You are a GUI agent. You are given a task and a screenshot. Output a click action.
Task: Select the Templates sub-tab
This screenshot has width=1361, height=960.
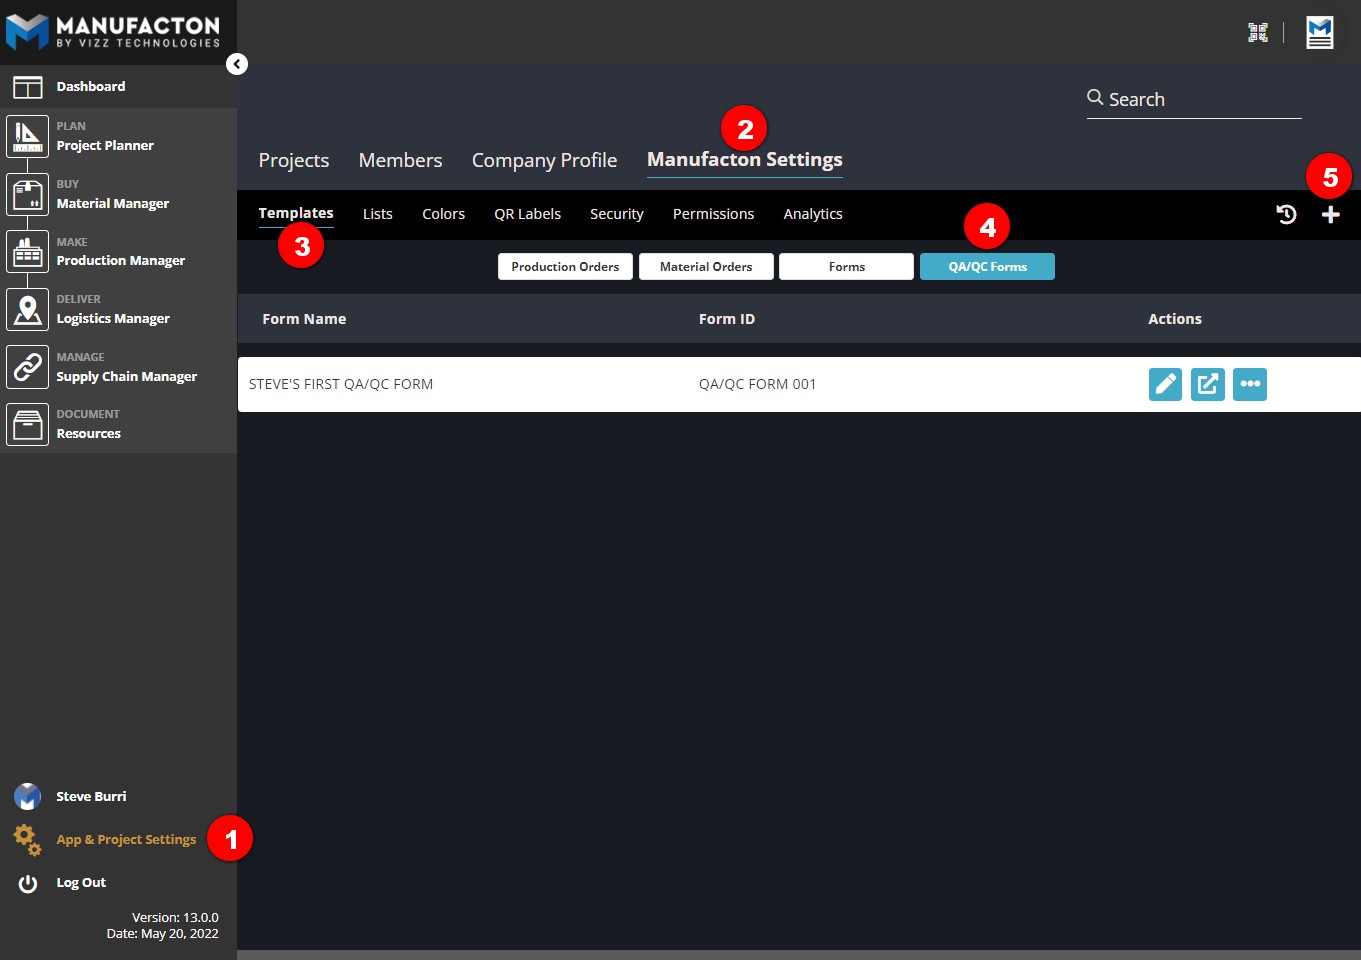coord(296,213)
